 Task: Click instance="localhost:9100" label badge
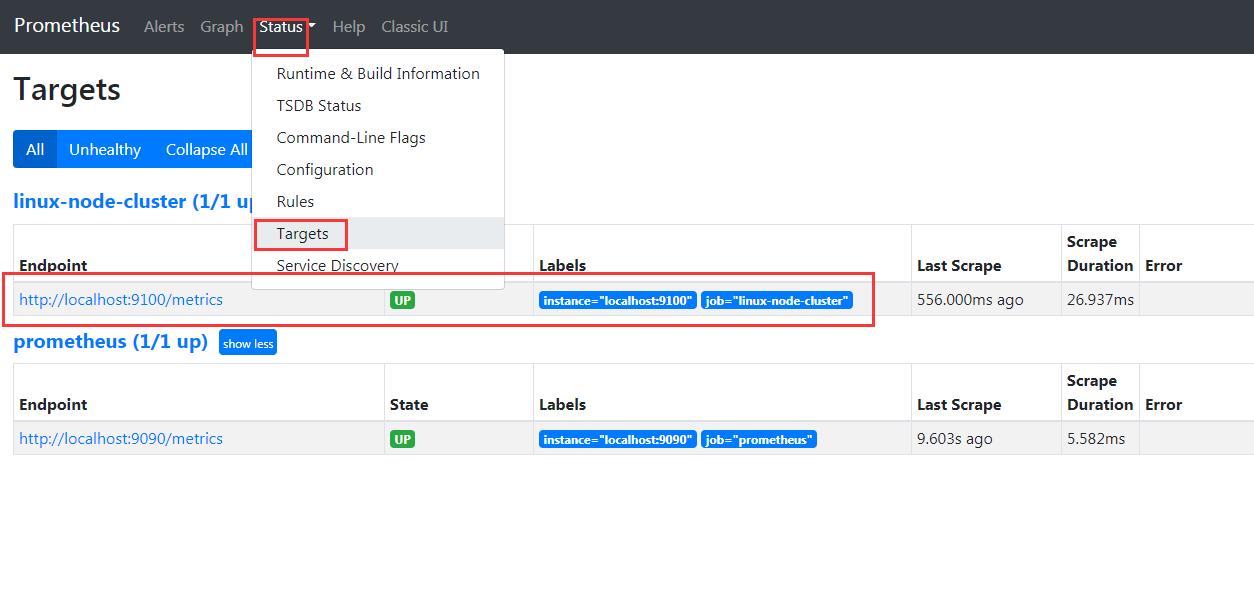pyautogui.click(x=618, y=300)
